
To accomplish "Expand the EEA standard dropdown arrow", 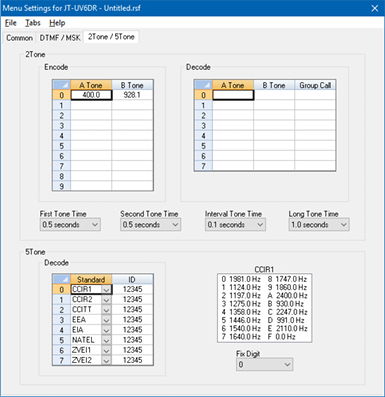I will 106,320.
